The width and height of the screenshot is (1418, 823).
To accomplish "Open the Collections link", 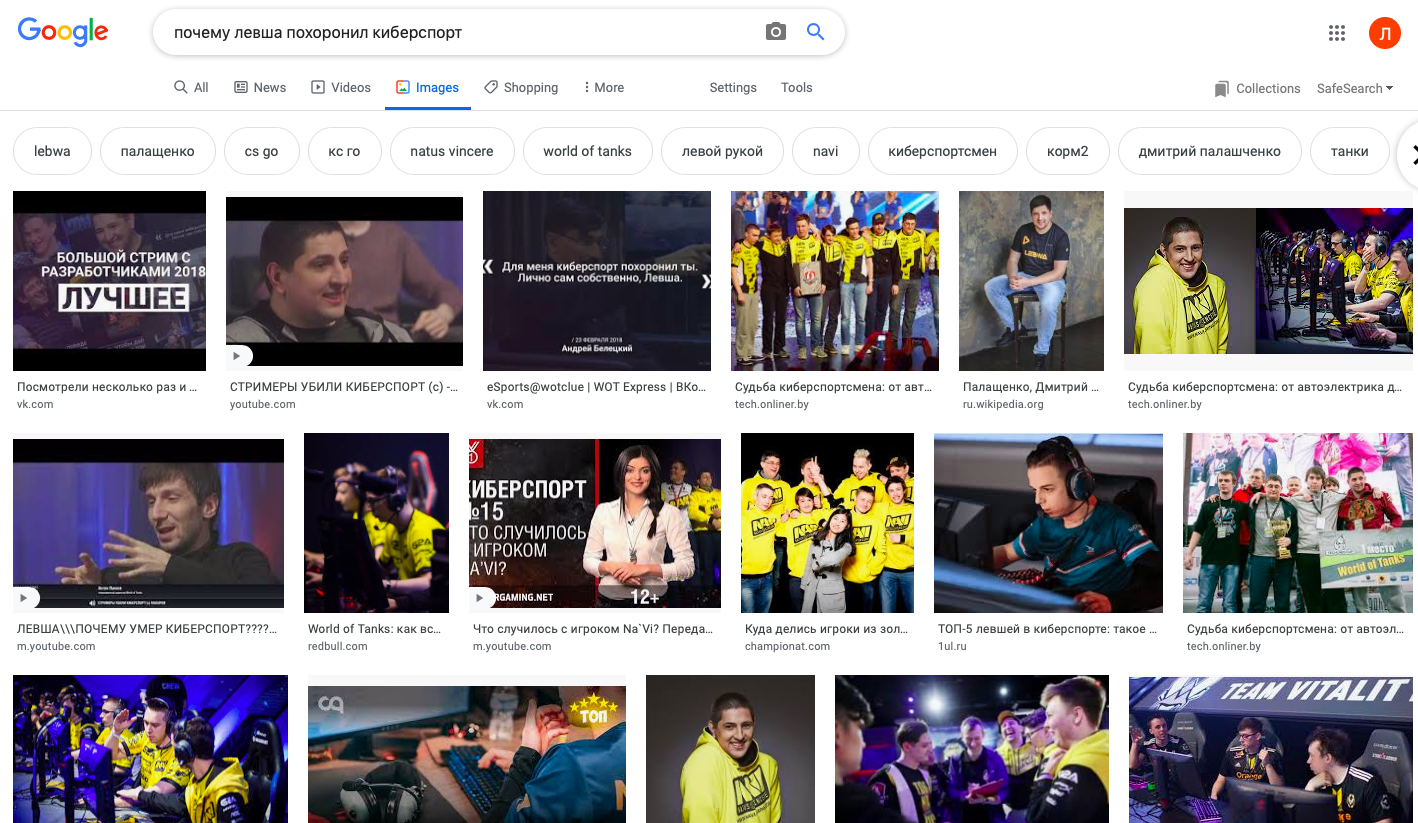I will point(1268,88).
